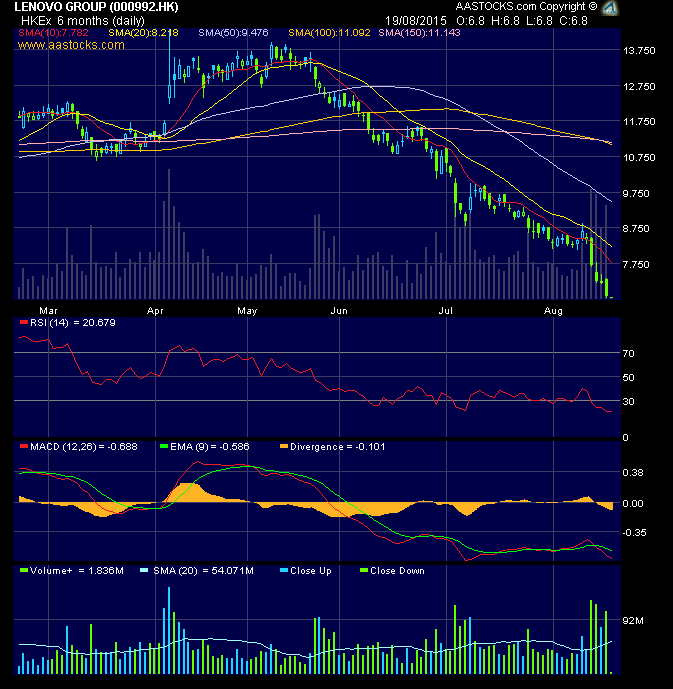Click the SMA(150):11.143 legend
673x689 pixels.
tap(419, 33)
